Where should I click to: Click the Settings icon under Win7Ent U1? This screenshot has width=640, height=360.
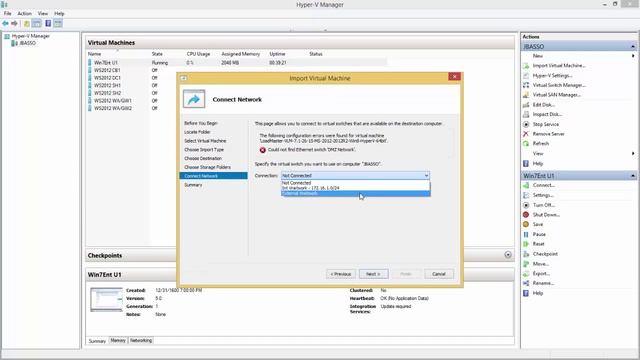click(x=526, y=195)
